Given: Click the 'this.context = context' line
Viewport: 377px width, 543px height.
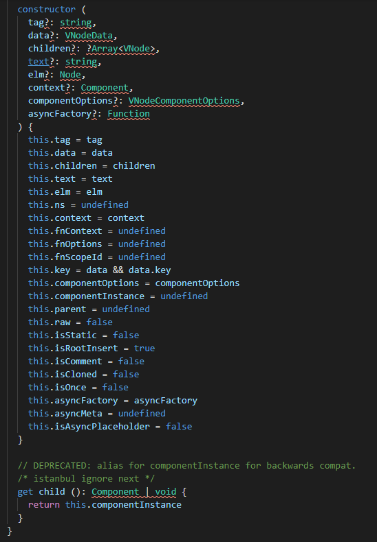Looking at the screenshot, I should tap(86, 218).
